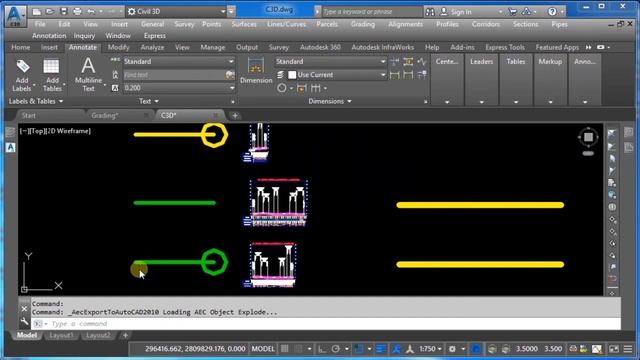Switch to the Analyze ribbon tab
640x360 pixels.
click(152, 47)
